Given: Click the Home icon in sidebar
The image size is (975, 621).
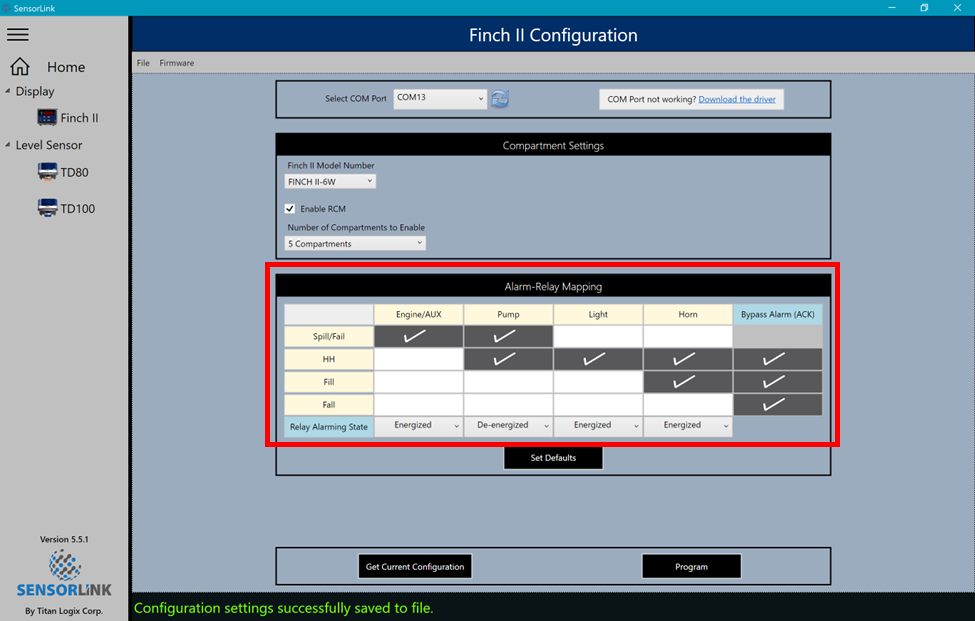Looking at the screenshot, I should pyautogui.click(x=20, y=65).
